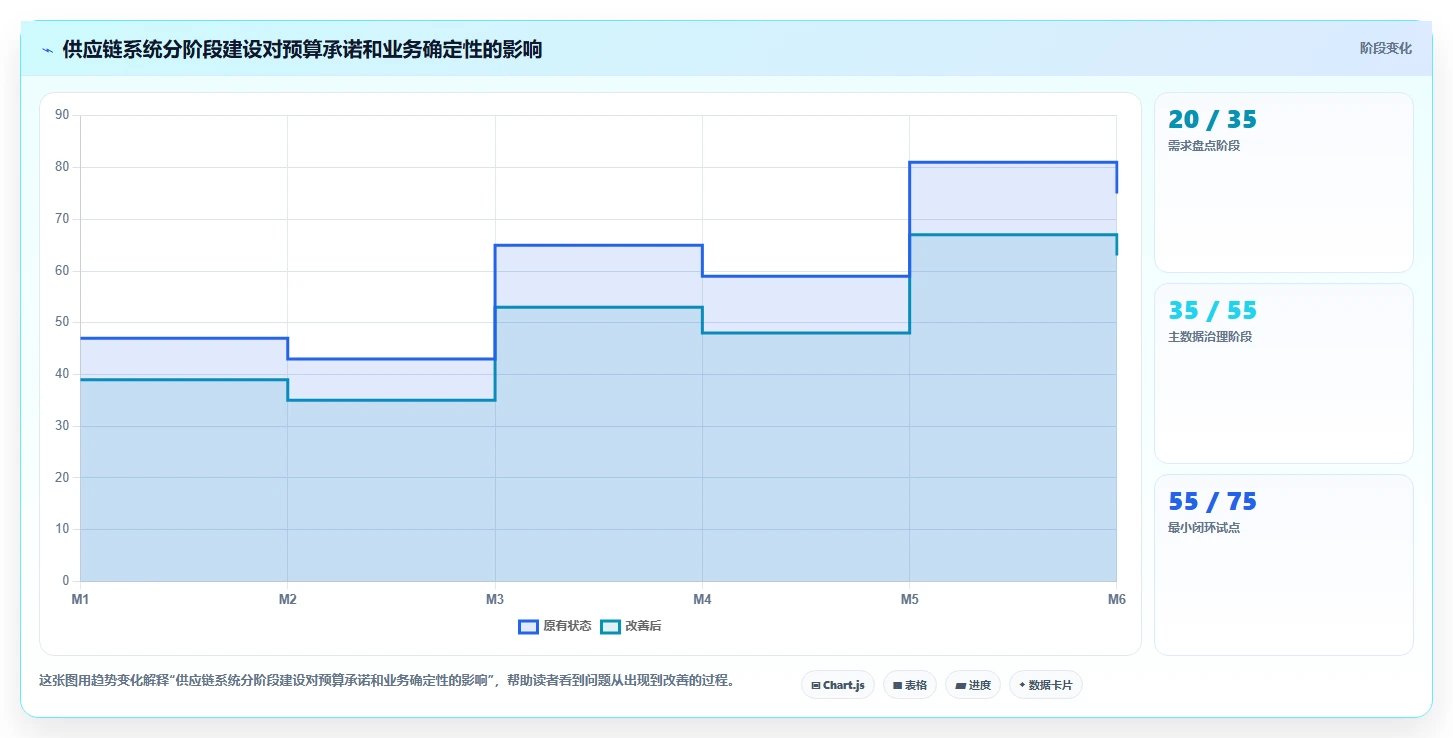The image size is (1453, 738).
Task: Click the M2 x-axis label
Action: [287, 599]
